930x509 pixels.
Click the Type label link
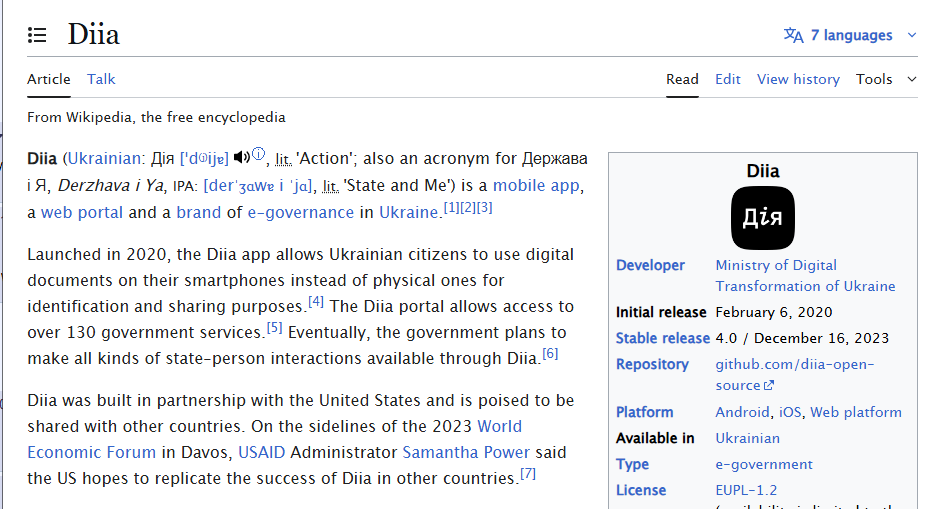coord(632,465)
